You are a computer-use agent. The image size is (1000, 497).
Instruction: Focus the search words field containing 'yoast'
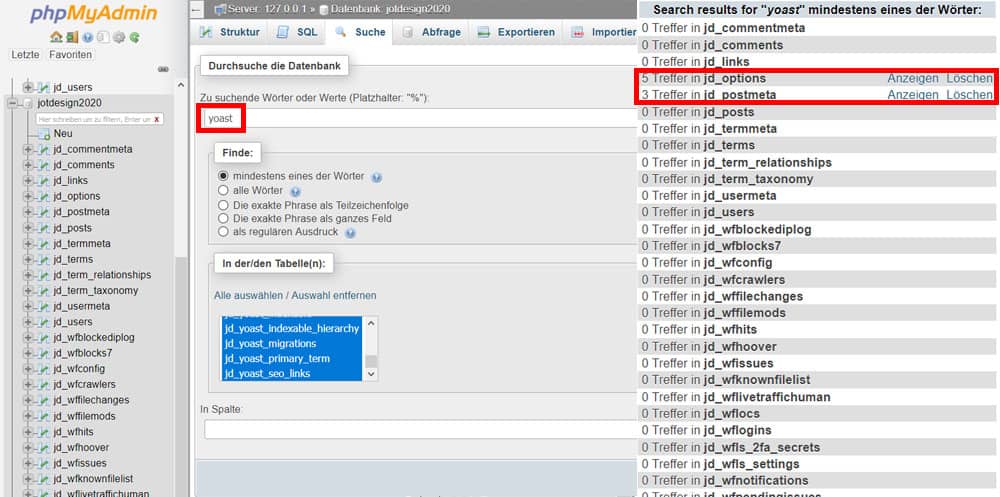(421, 118)
